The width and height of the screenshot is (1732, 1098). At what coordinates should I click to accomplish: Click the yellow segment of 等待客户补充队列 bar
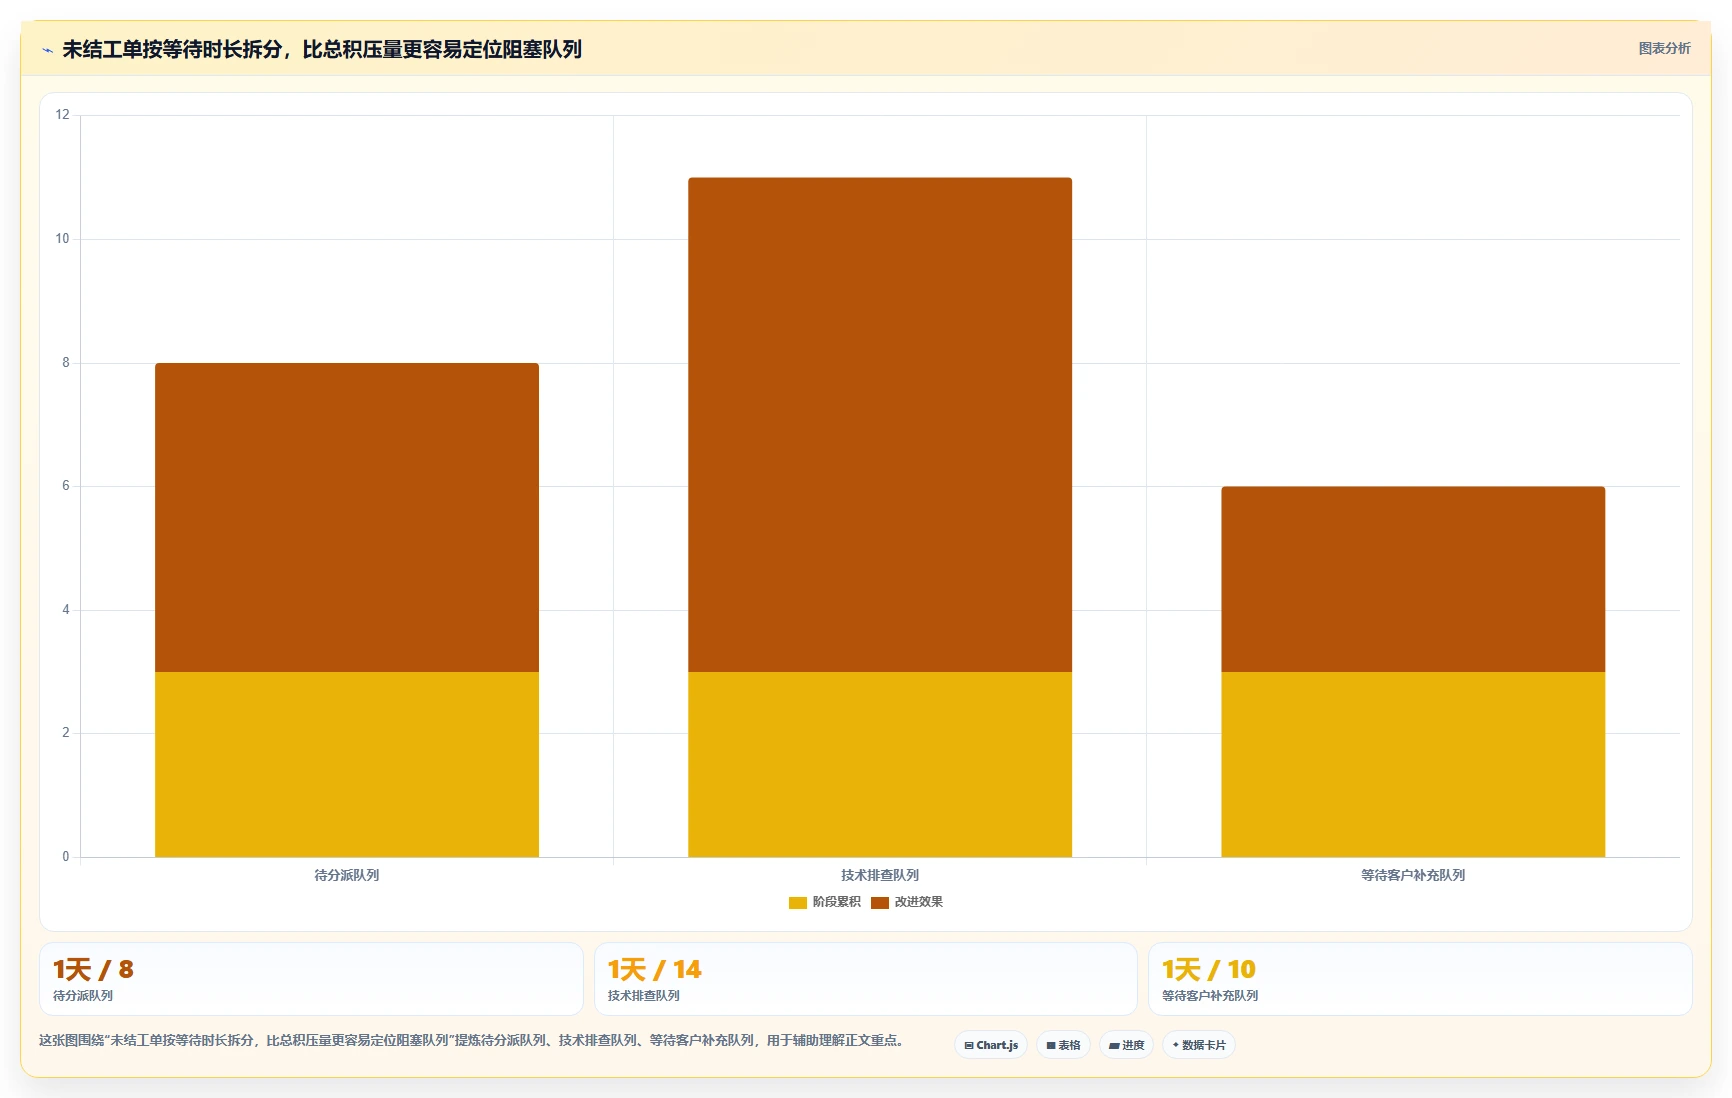tap(1413, 764)
